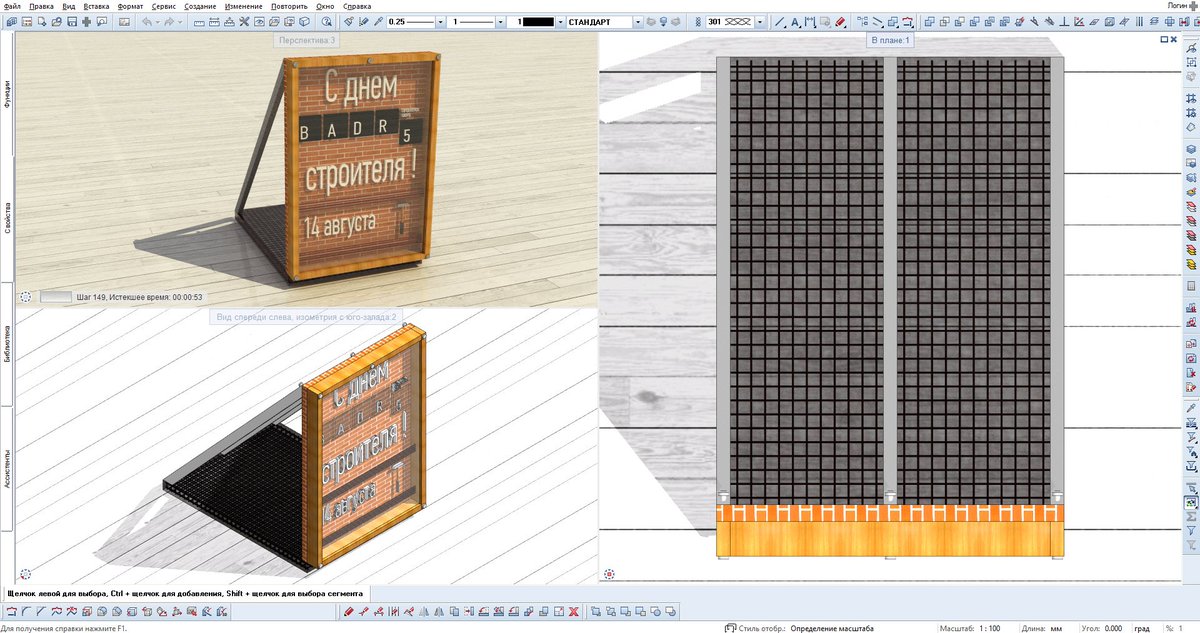Select the Text tool (letter A)
Viewport: 1200px width, 633px height.
coord(796,21)
